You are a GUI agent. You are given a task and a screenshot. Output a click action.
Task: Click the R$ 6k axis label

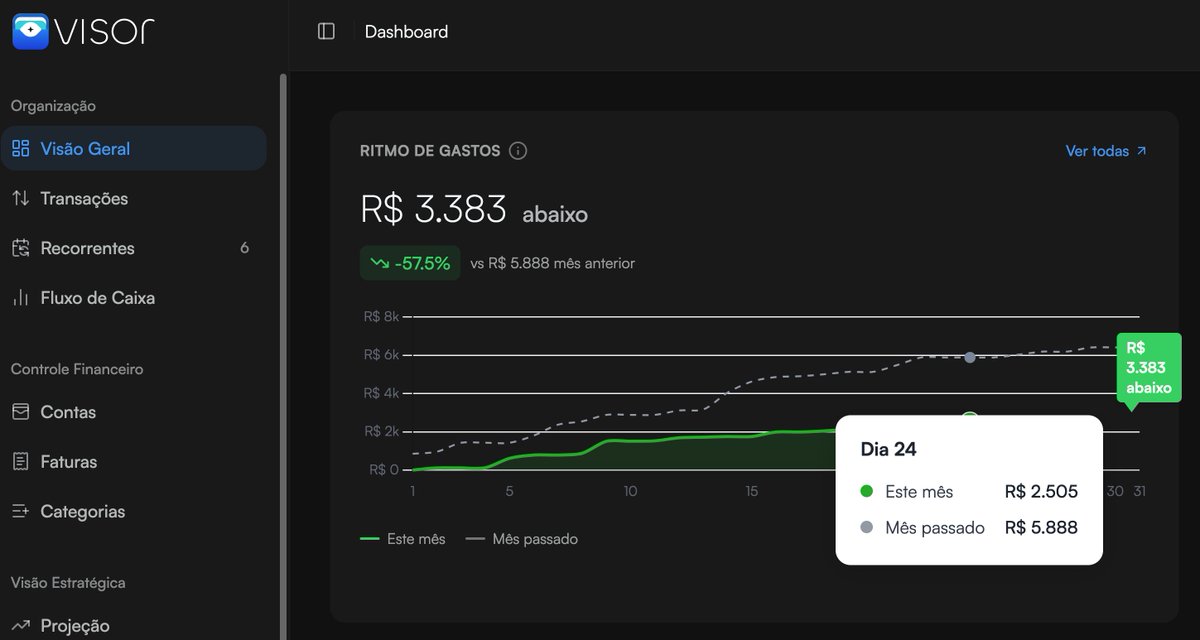pos(381,355)
